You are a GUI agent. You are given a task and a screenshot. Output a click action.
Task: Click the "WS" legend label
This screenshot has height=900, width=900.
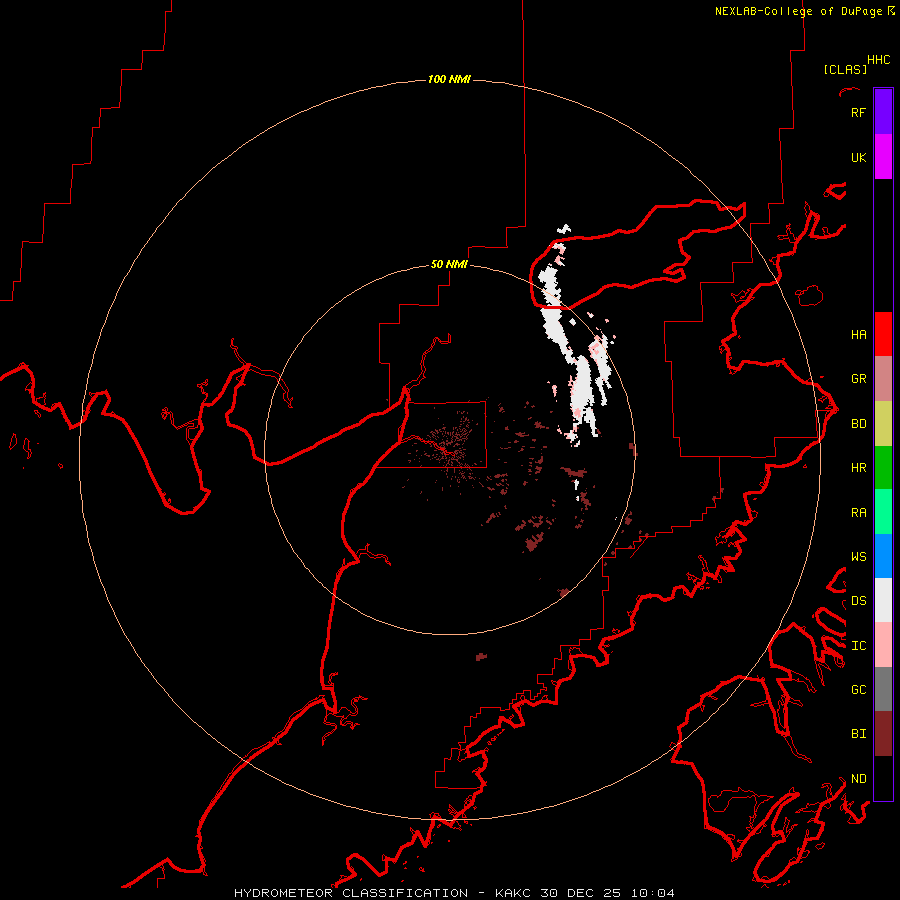pos(858,557)
